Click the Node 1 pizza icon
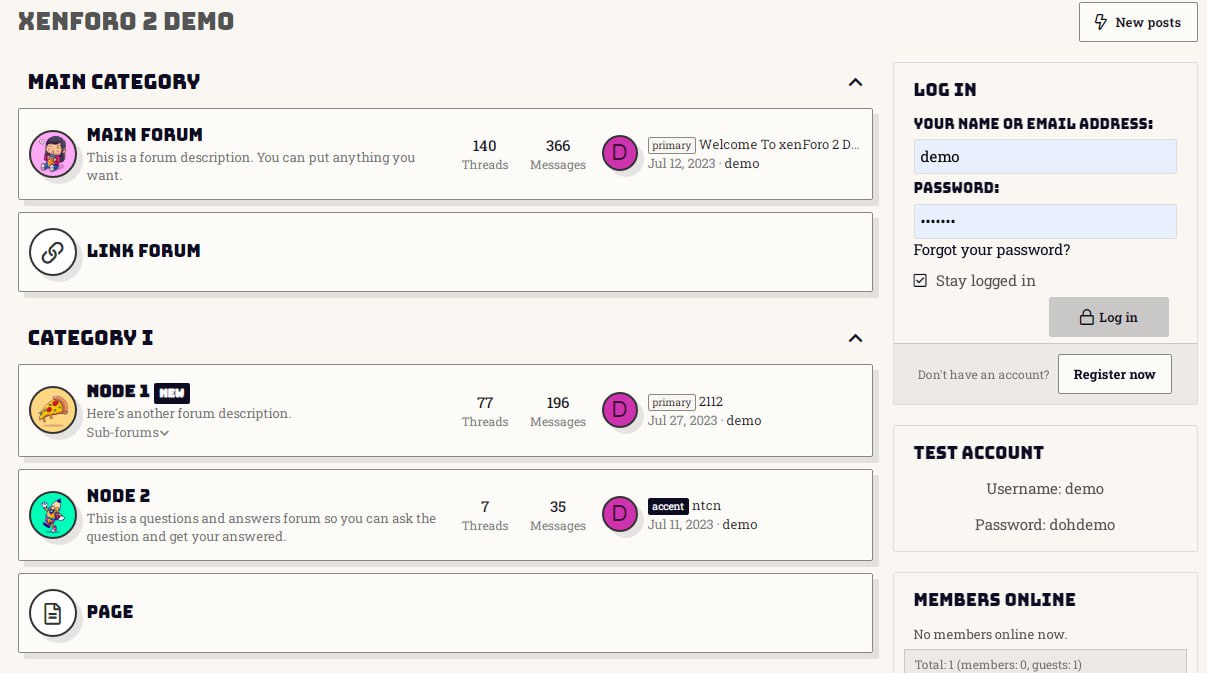1207x673 pixels. click(53, 410)
